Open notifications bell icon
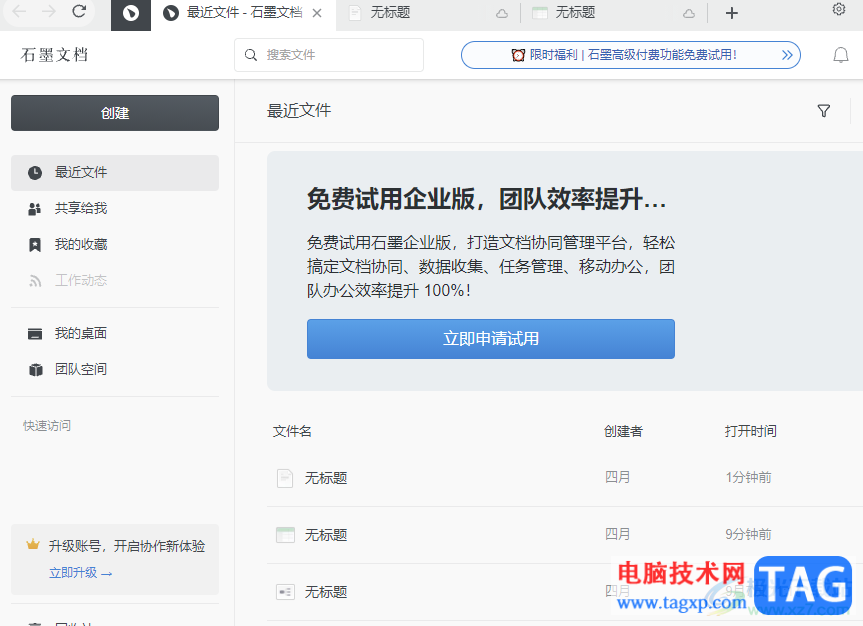Viewport: 863px width, 626px height. (x=841, y=55)
